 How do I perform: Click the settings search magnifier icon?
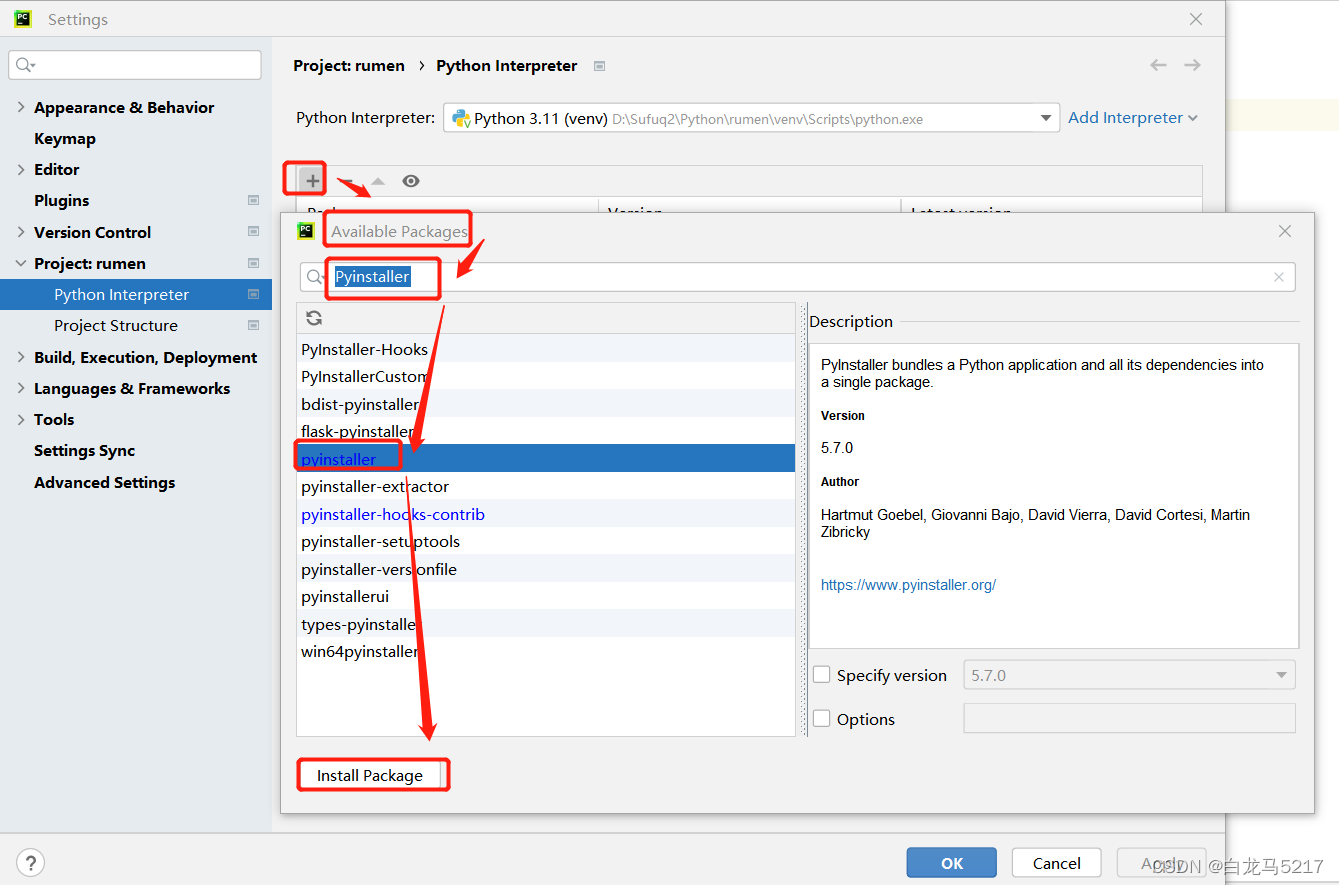click(24, 65)
